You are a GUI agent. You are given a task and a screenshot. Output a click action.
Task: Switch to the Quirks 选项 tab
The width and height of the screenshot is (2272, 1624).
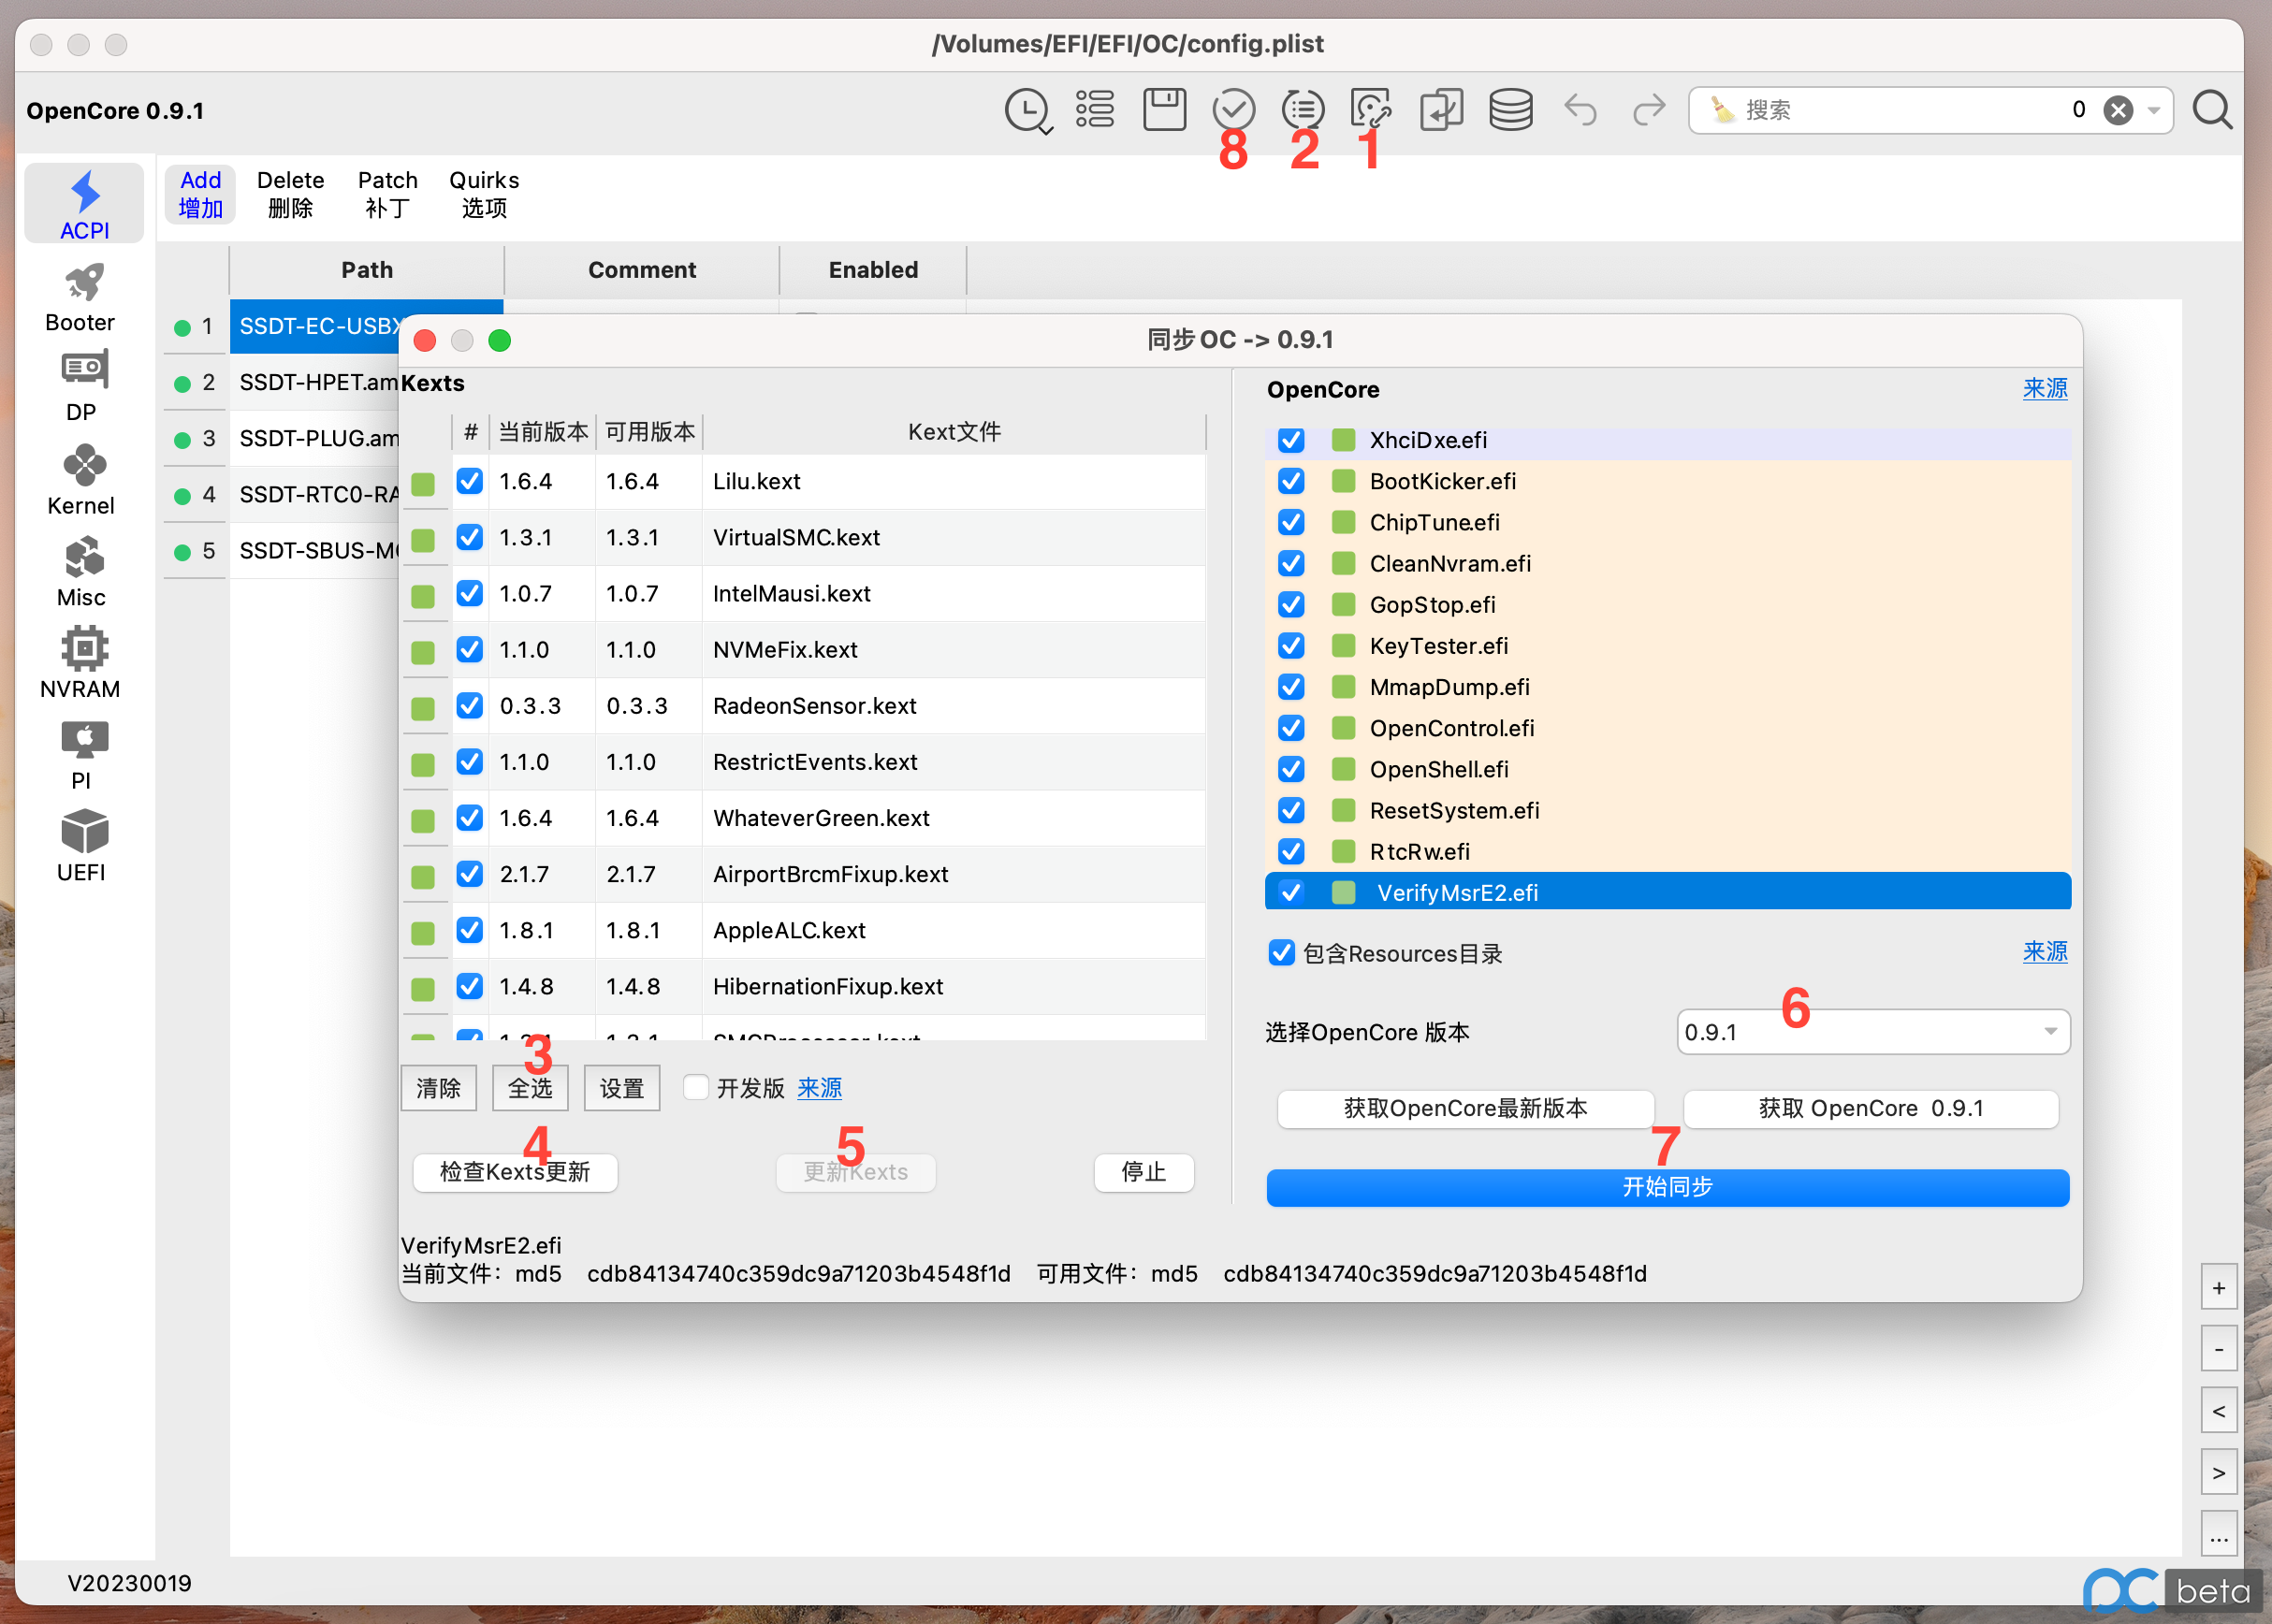484,194
